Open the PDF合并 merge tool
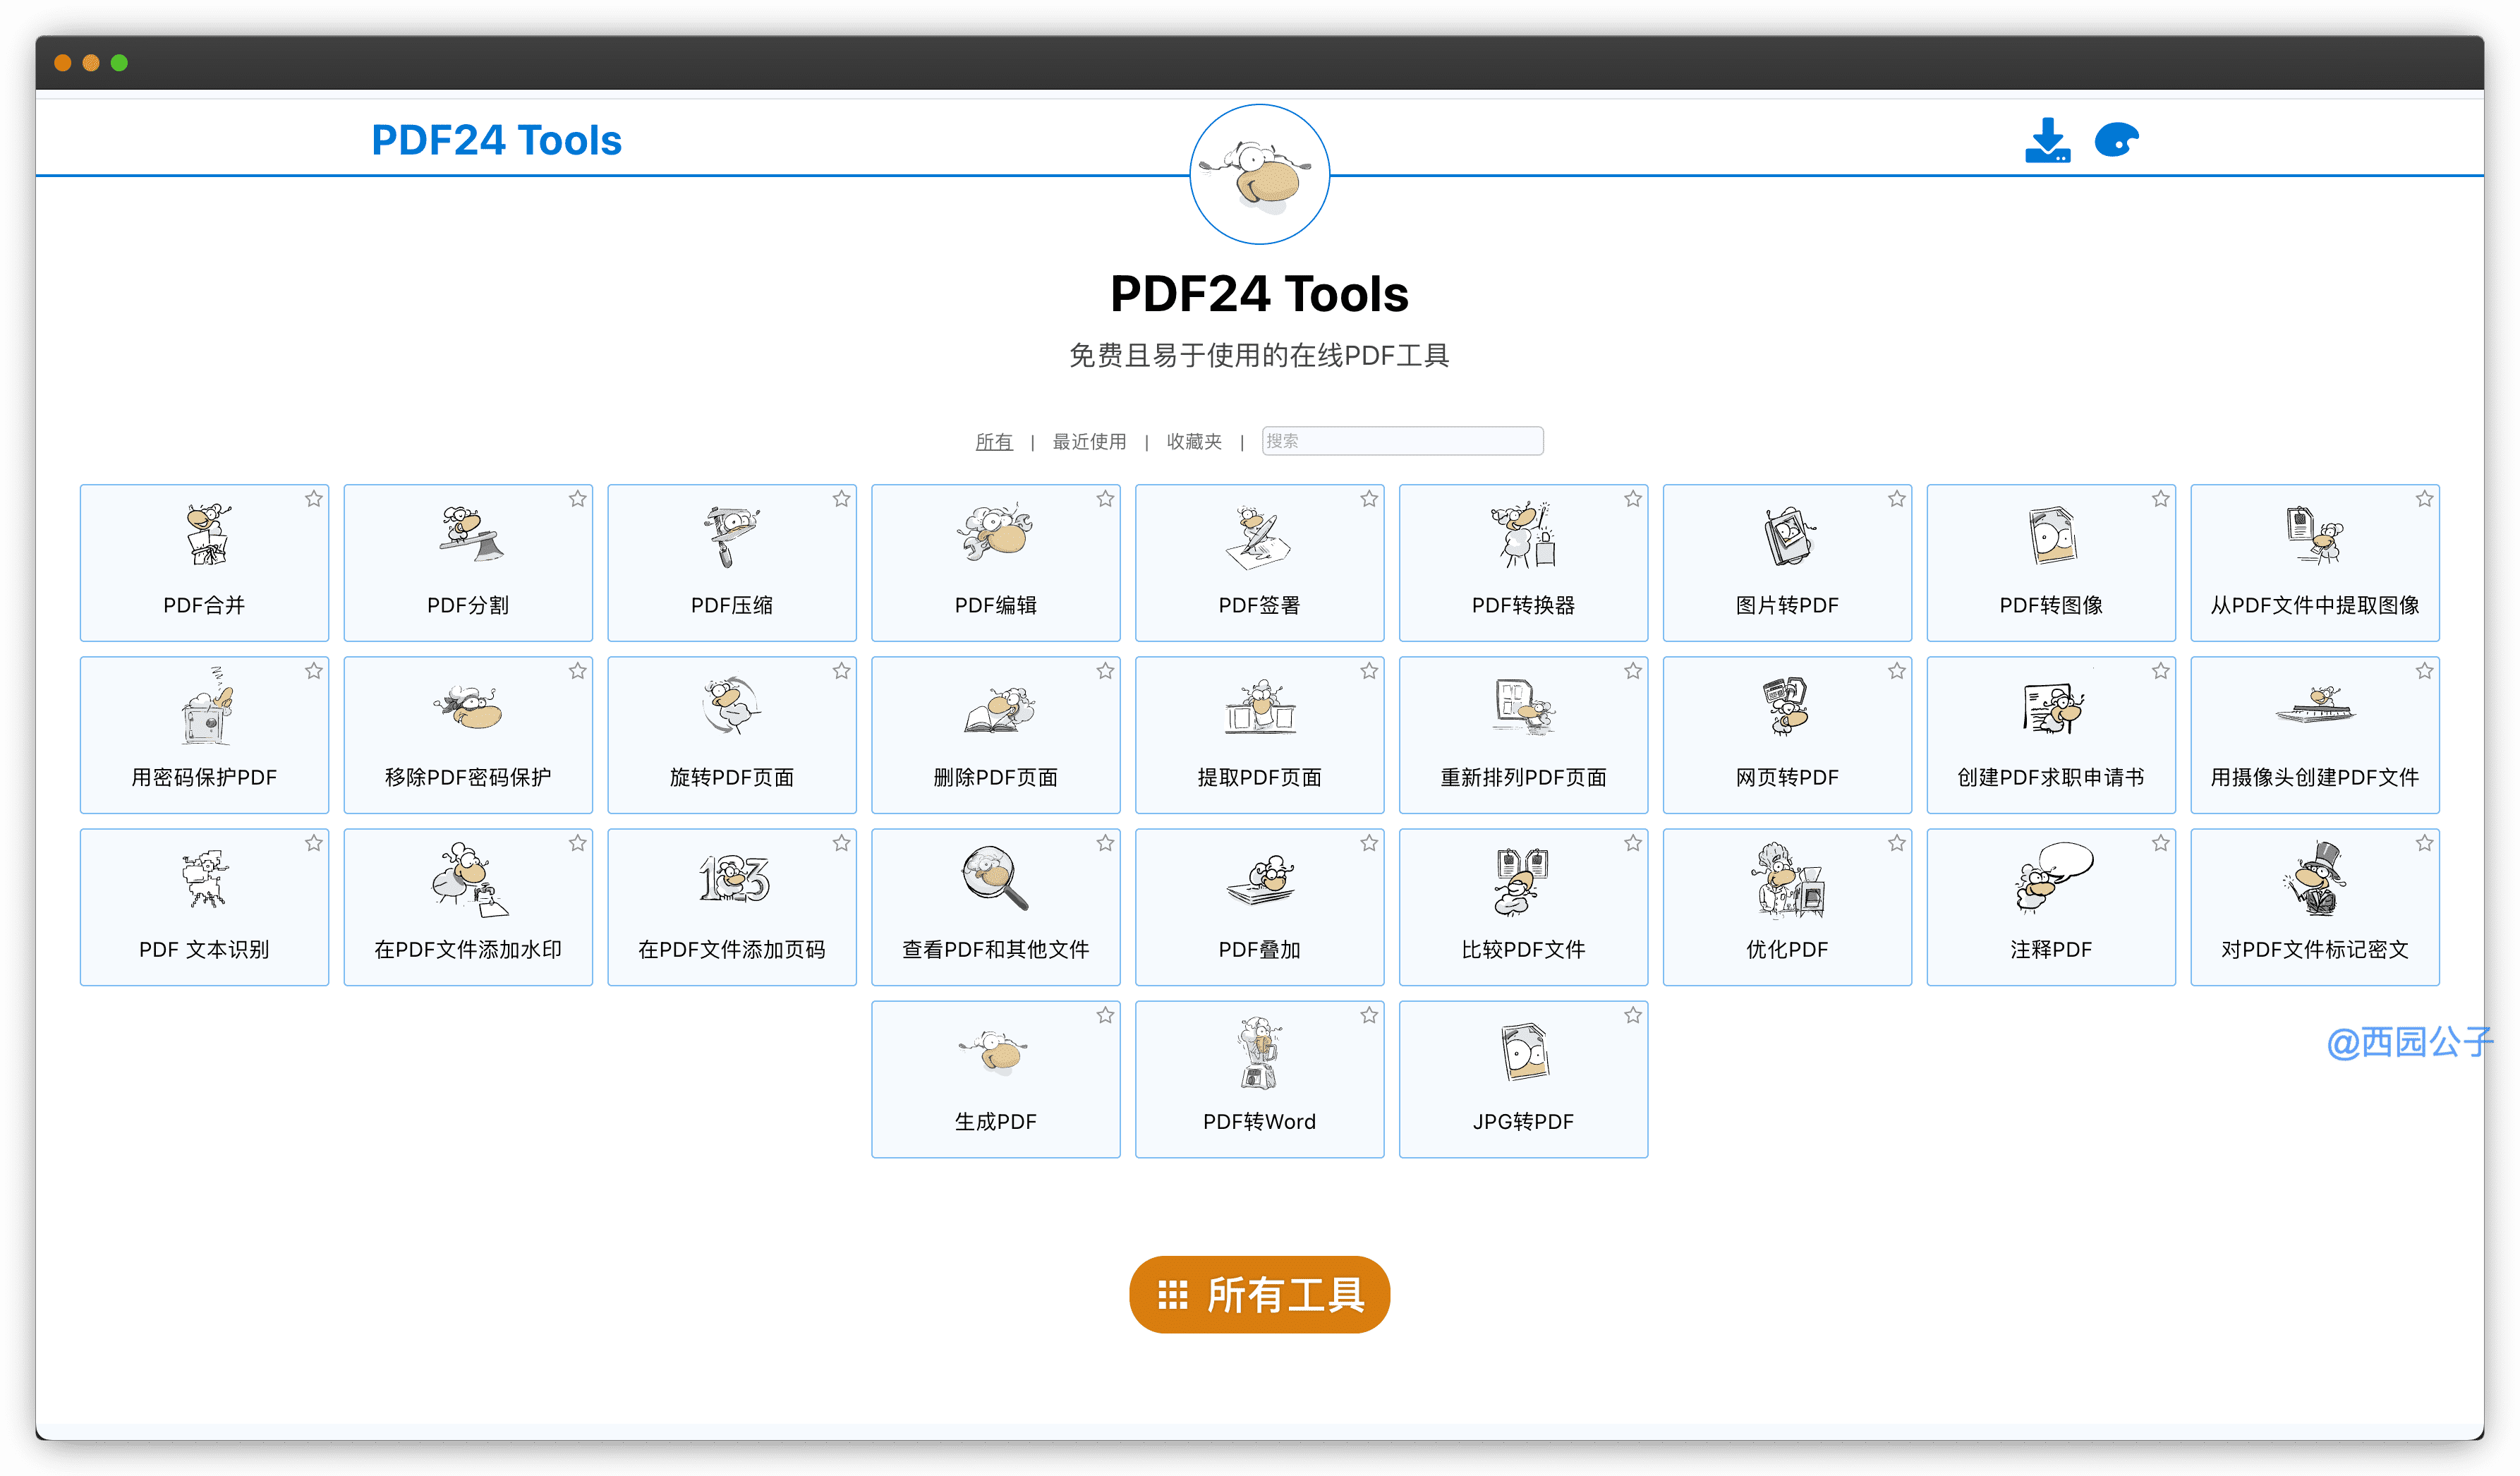2520x1476 pixels. (x=204, y=563)
